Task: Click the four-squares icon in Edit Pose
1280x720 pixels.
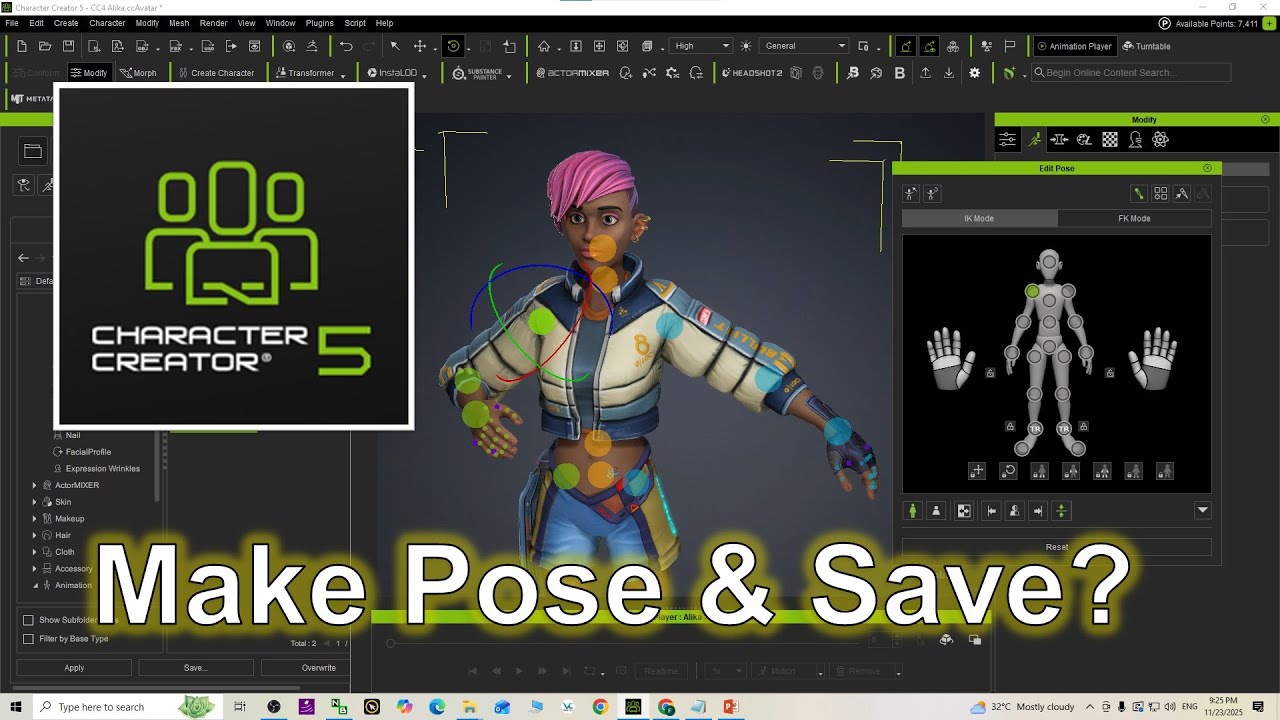Action: (x=1161, y=194)
